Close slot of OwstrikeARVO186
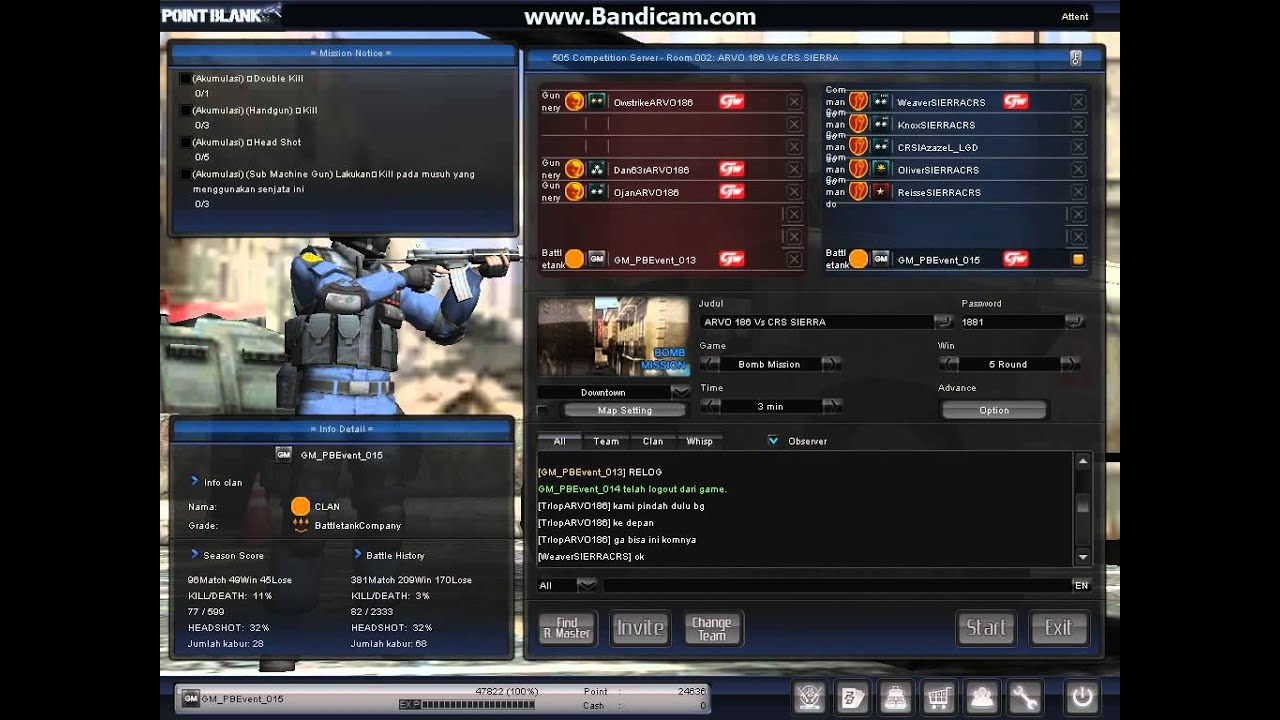 (x=793, y=102)
